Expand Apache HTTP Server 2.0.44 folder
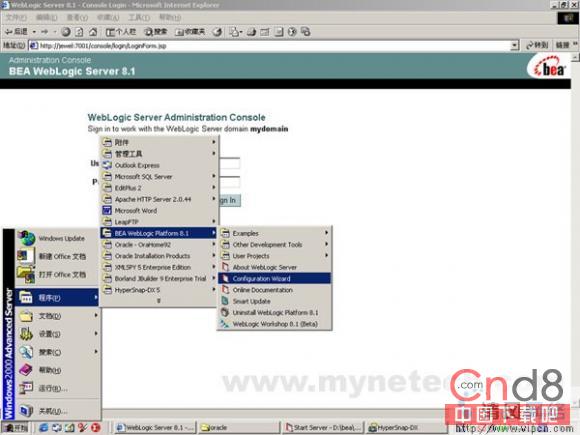The width and height of the screenshot is (580, 435). (159, 199)
